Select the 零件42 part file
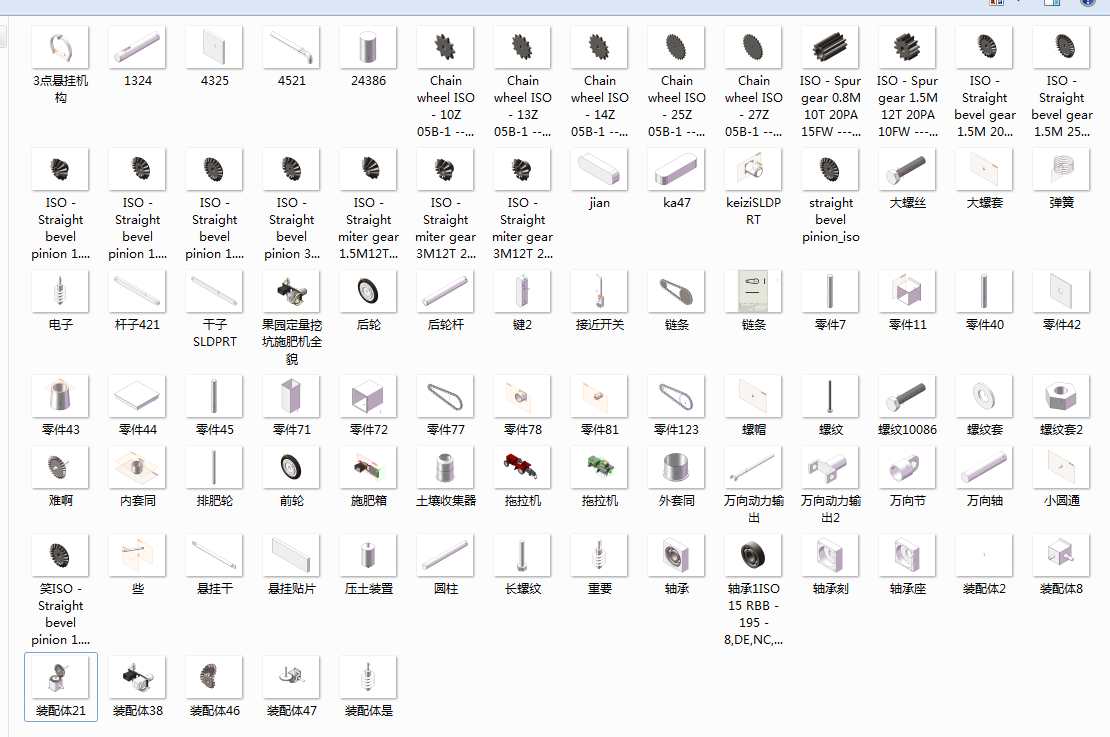This screenshot has width=1110, height=737. (x=1061, y=292)
